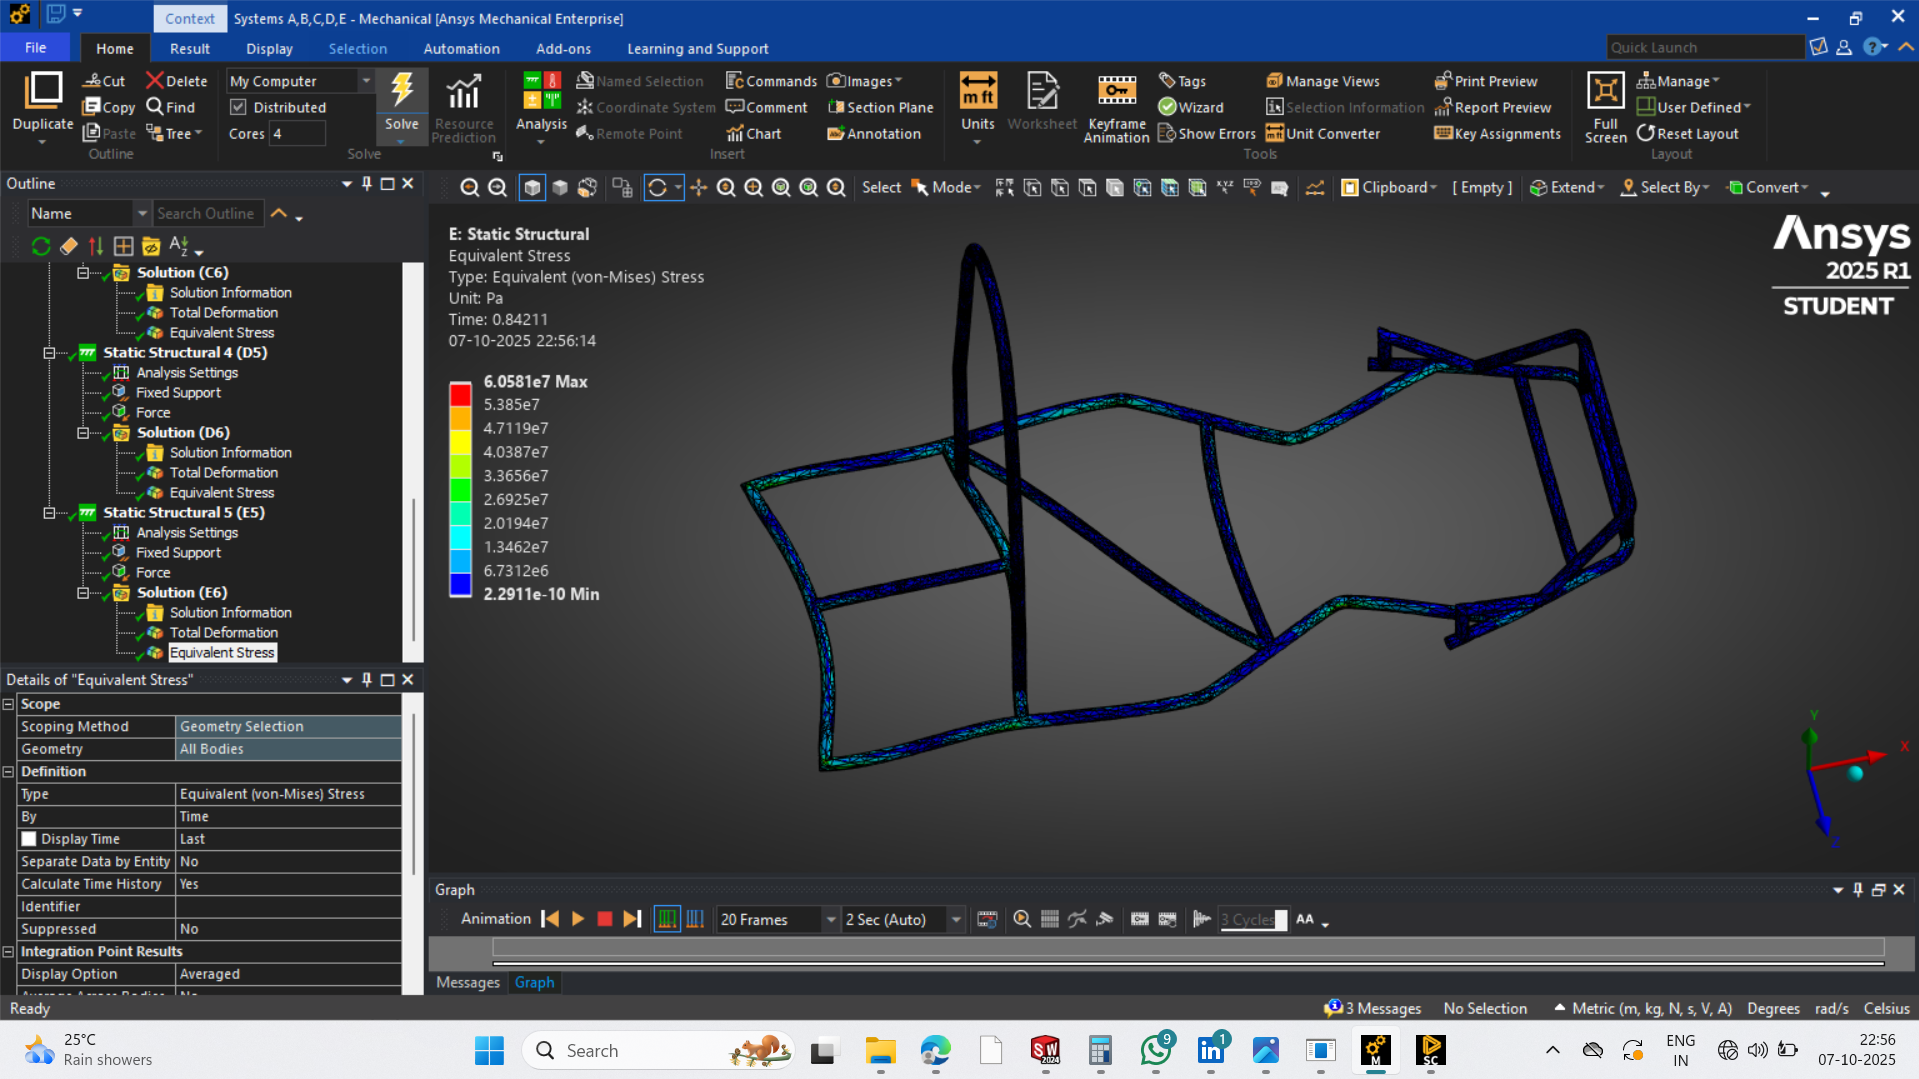Screen dimensions: 1919x1079
Task: Stop the result animation
Action: pyautogui.click(x=605, y=919)
